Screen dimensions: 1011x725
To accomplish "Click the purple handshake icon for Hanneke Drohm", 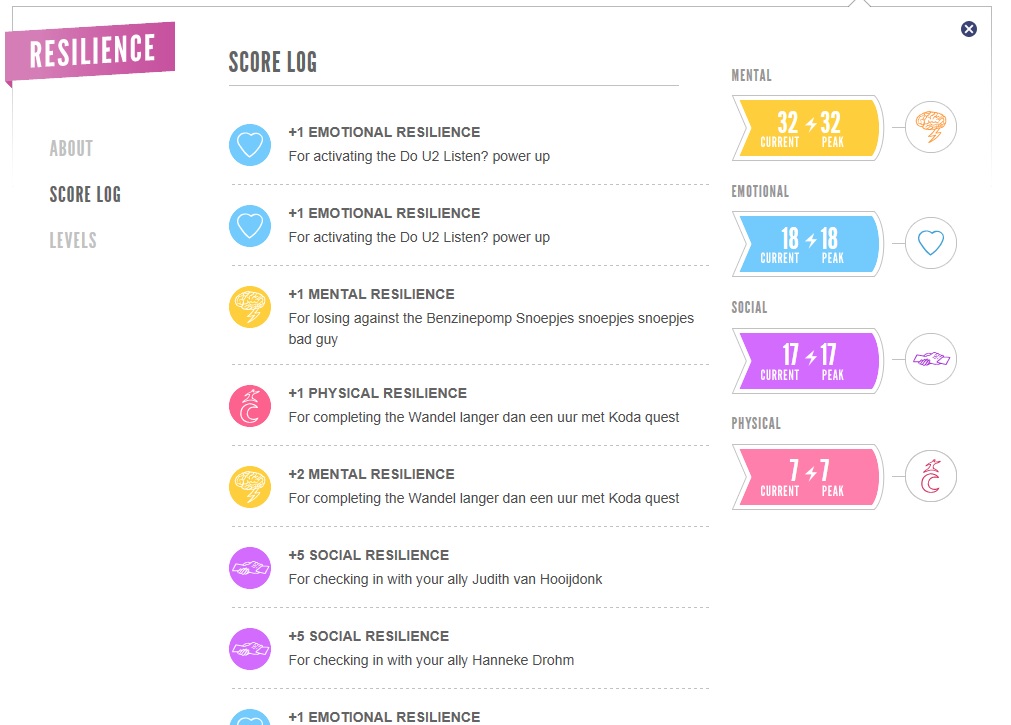I will 250,648.
